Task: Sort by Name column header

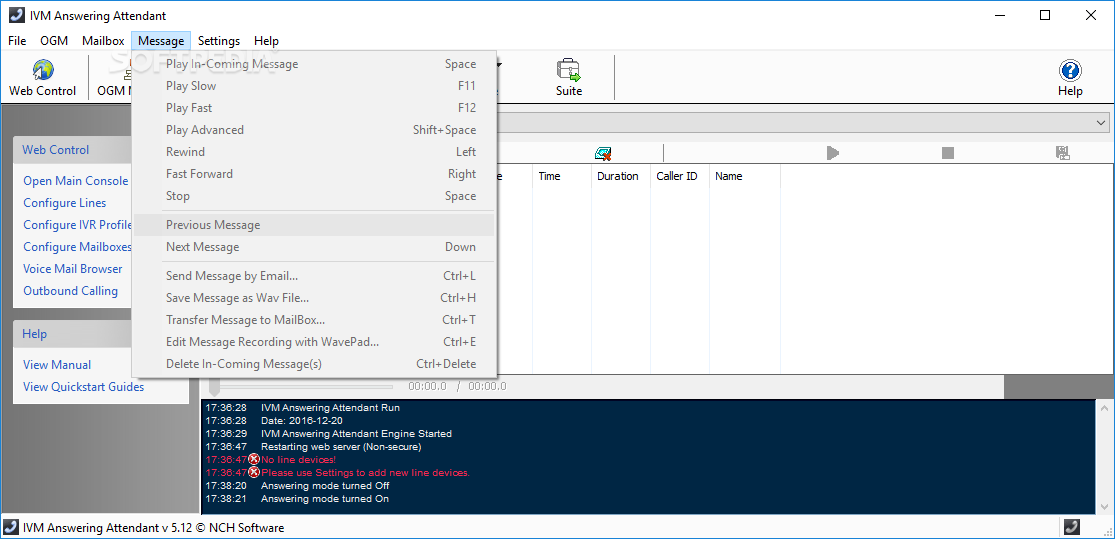Action: pos(745,176)
